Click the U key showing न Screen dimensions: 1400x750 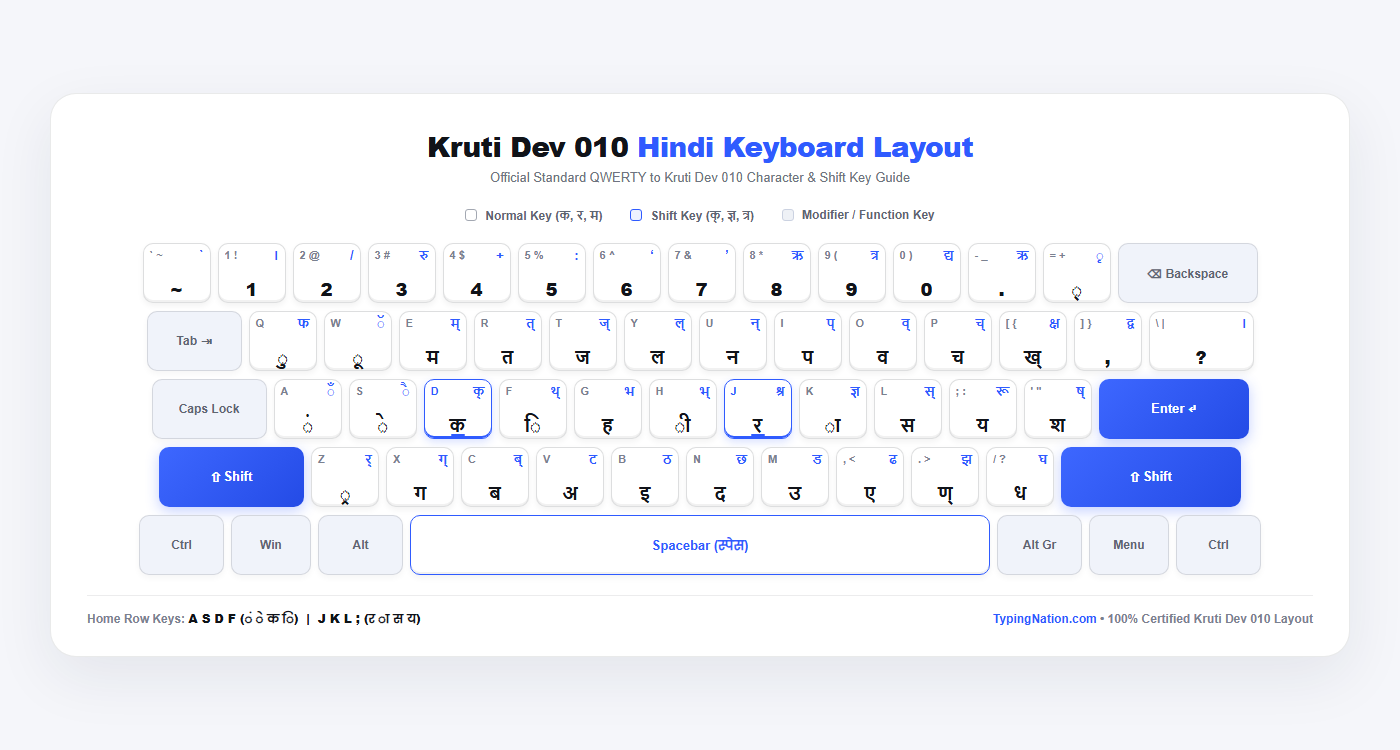(x=732, y=341)
